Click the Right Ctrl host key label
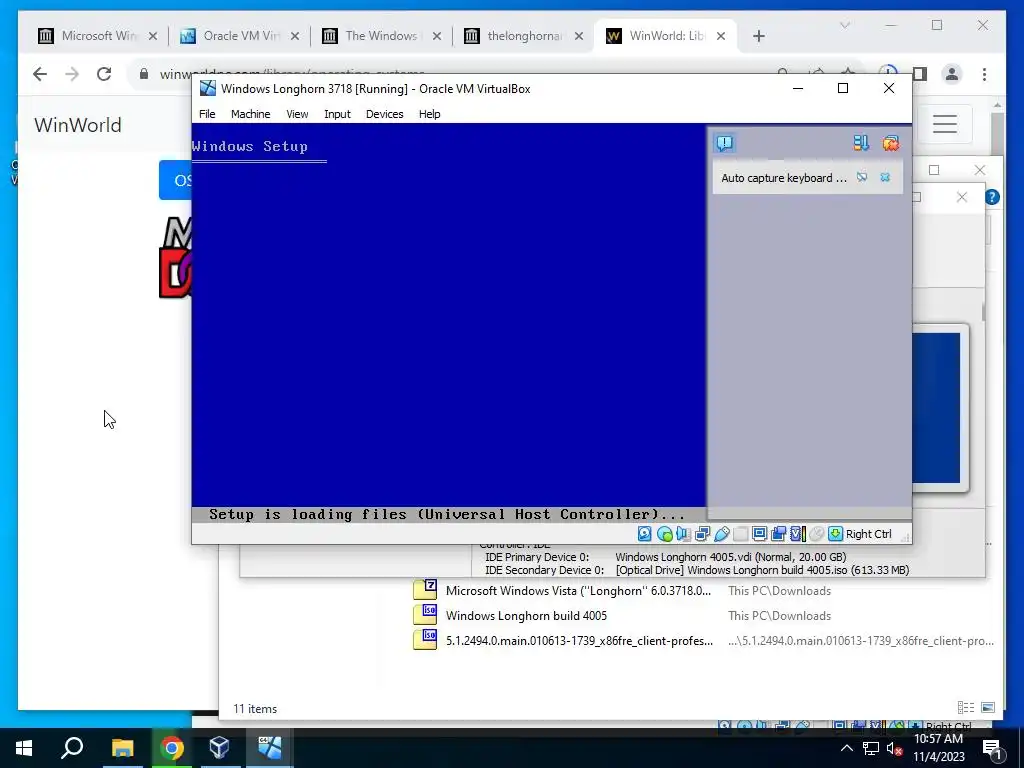Screen dimensions: 1024x768 pyautogui.click(x=869, y=534)
